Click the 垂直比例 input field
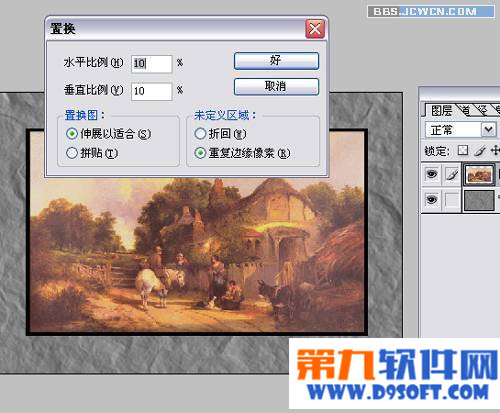 click(x=152, y=91)
